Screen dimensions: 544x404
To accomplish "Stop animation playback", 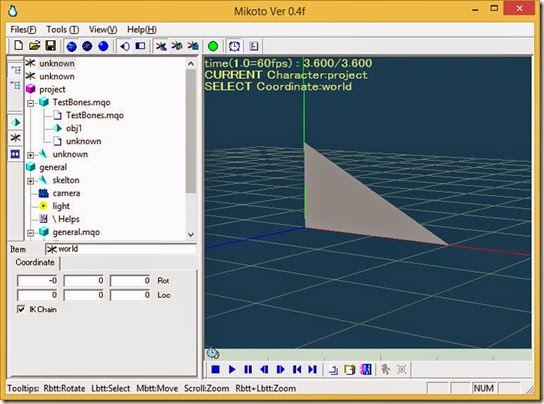I will coord(215,369).
